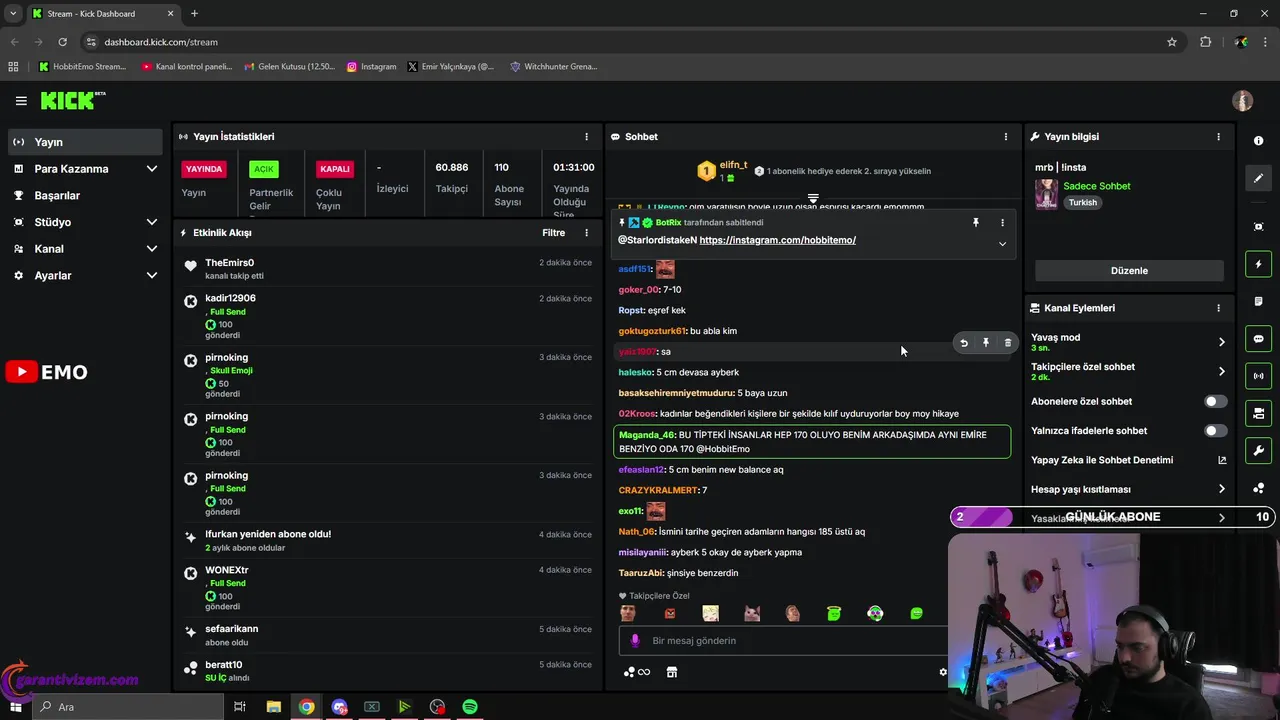The width and height of the screenshot is (1280, 720).
Task: Select the green angel emote
Action: [x=834, y=613]
